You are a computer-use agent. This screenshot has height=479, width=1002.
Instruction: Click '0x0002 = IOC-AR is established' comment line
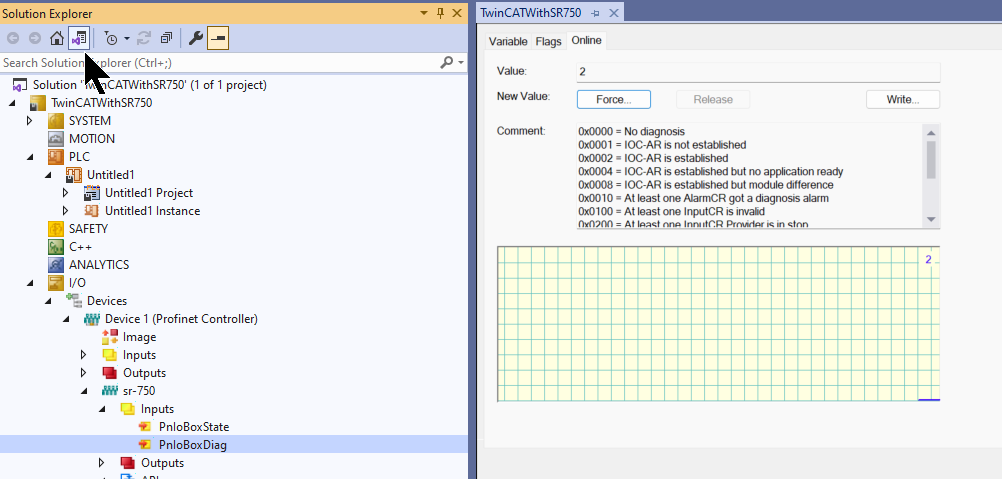pyautogui.click(x=653, y=158)
